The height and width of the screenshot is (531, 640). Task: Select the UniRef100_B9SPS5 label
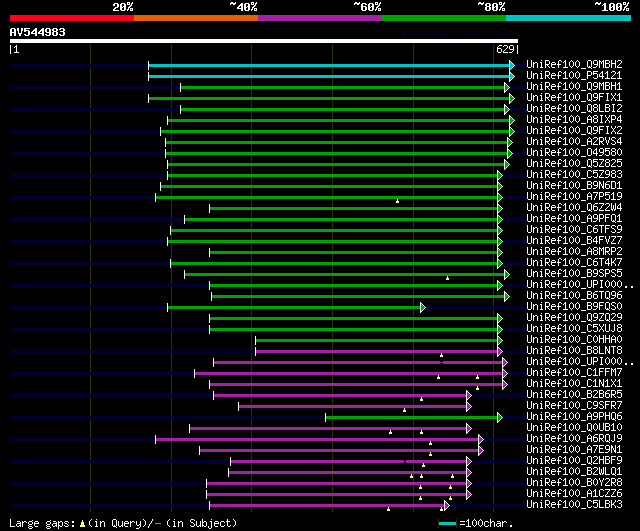[x=574, y=273]
